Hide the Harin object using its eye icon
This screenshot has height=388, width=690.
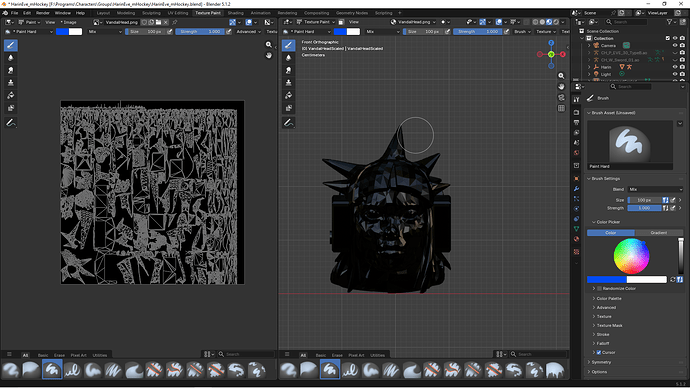[675, 67]
